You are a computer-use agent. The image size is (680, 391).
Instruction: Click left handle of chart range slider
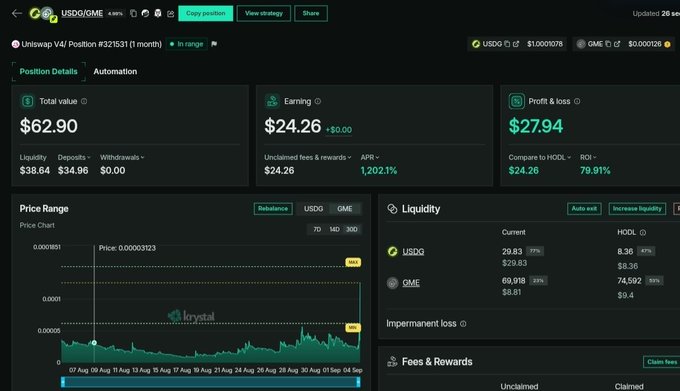pyautogui.click(x=63, y=382)
